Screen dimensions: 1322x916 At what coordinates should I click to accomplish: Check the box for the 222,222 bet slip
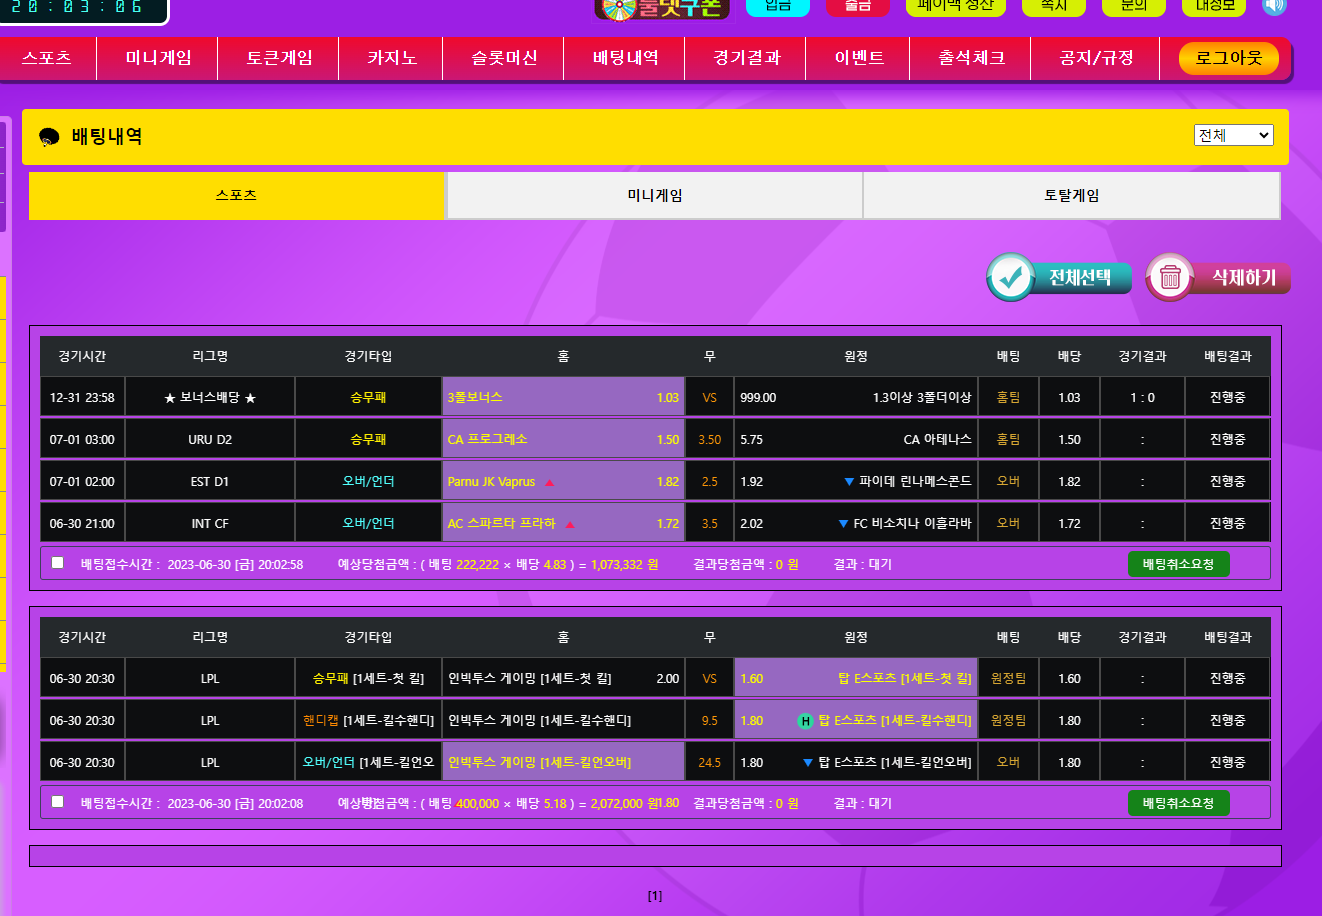[x=58, y=563]
